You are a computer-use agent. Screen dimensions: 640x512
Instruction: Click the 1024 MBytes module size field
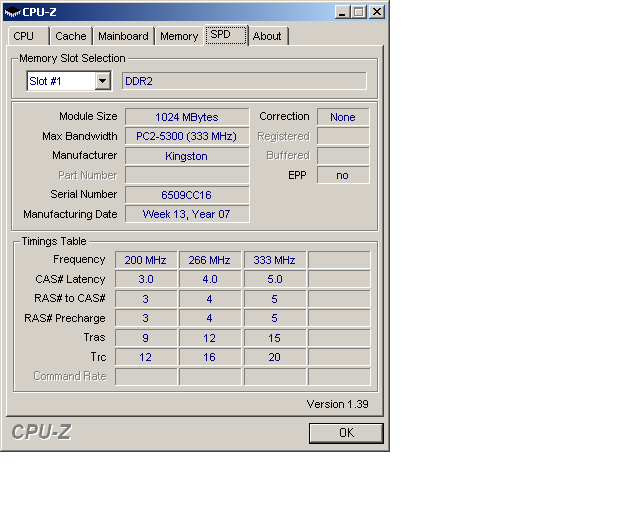tap(187, 117)
